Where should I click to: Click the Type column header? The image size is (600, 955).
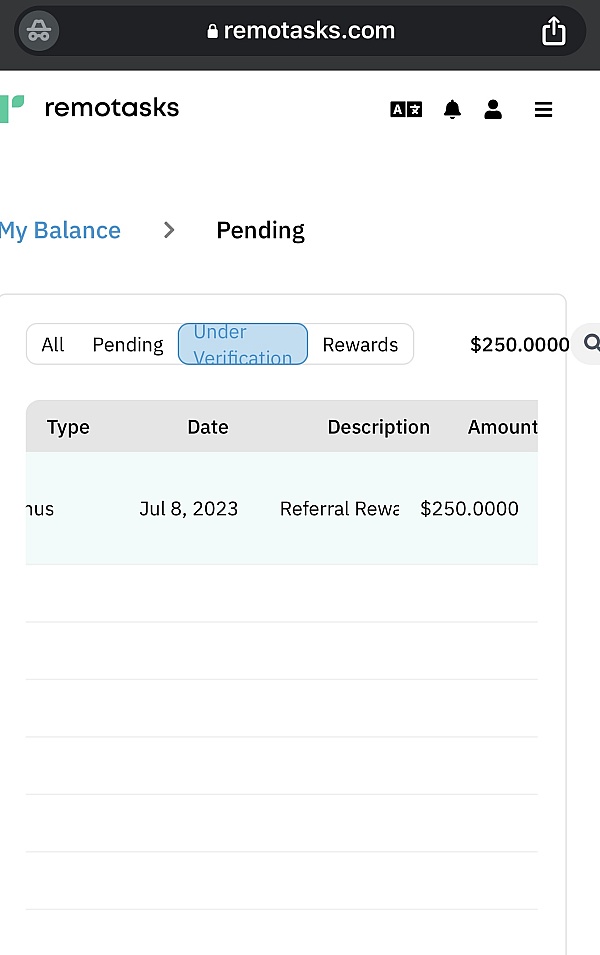pos(68,428)
